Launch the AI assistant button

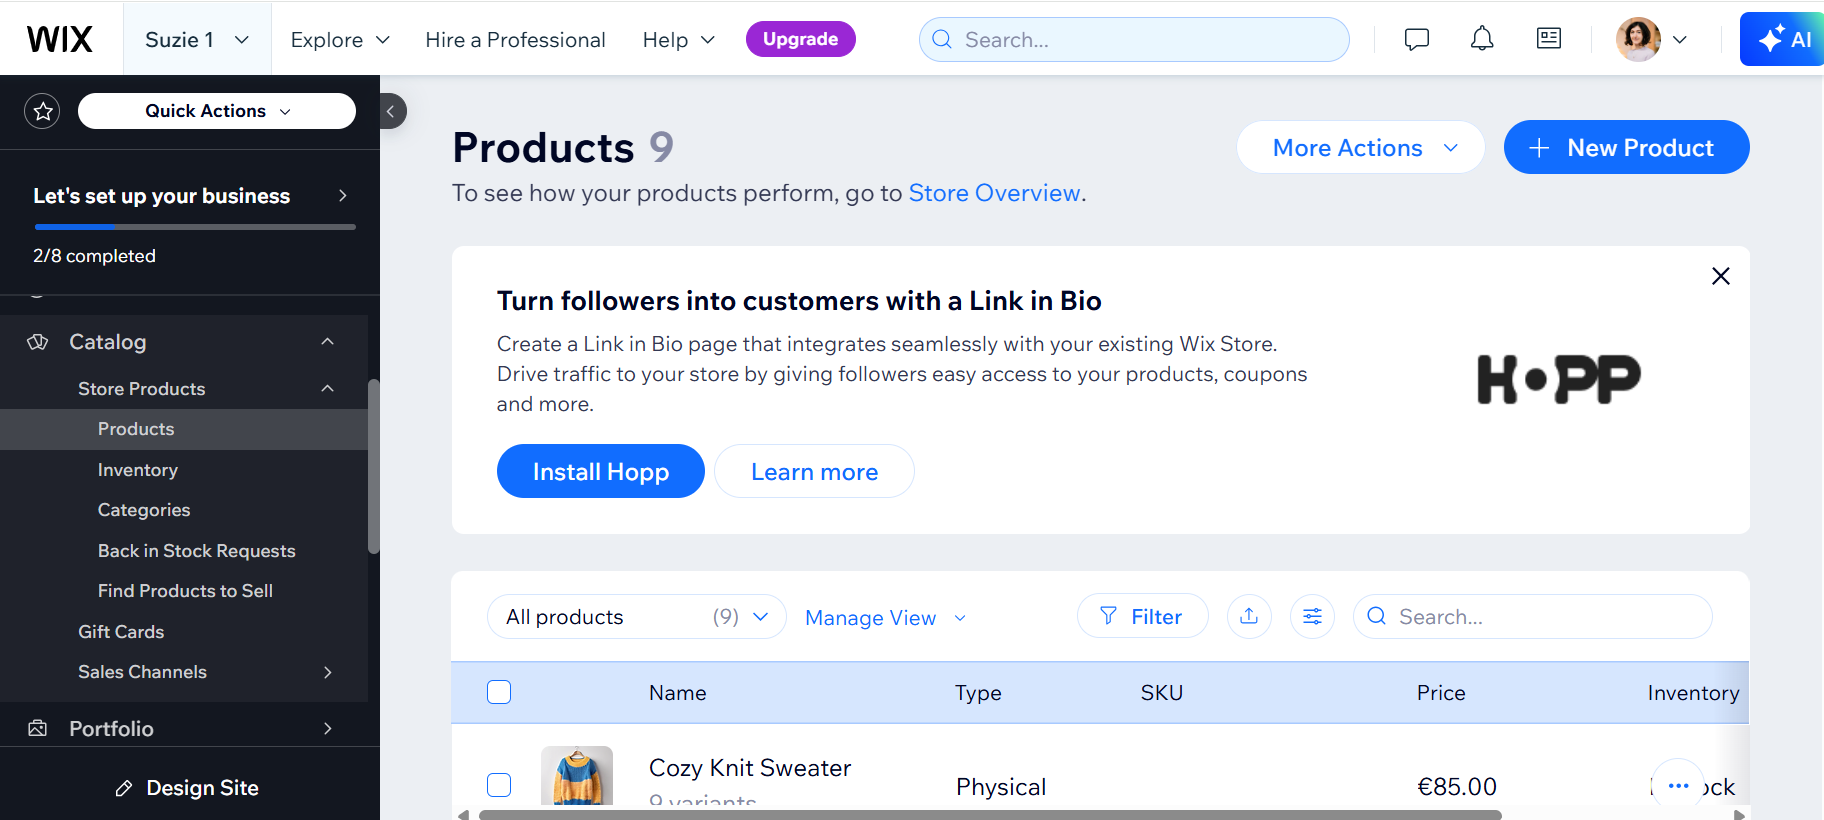(x=1785, y=39)
